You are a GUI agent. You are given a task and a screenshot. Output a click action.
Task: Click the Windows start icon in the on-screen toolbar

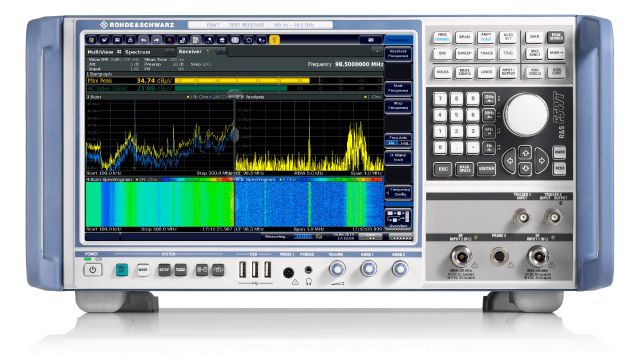pos(91,40)
